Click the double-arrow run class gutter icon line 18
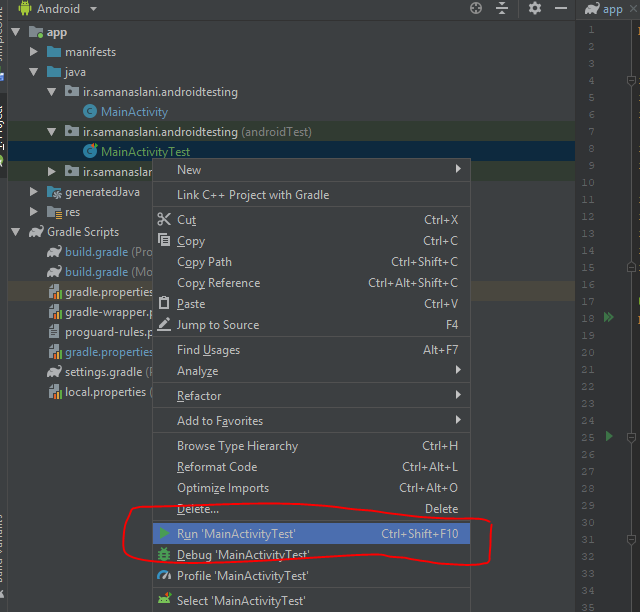Viewport: 640px width, 612px height. click(609, 317)
